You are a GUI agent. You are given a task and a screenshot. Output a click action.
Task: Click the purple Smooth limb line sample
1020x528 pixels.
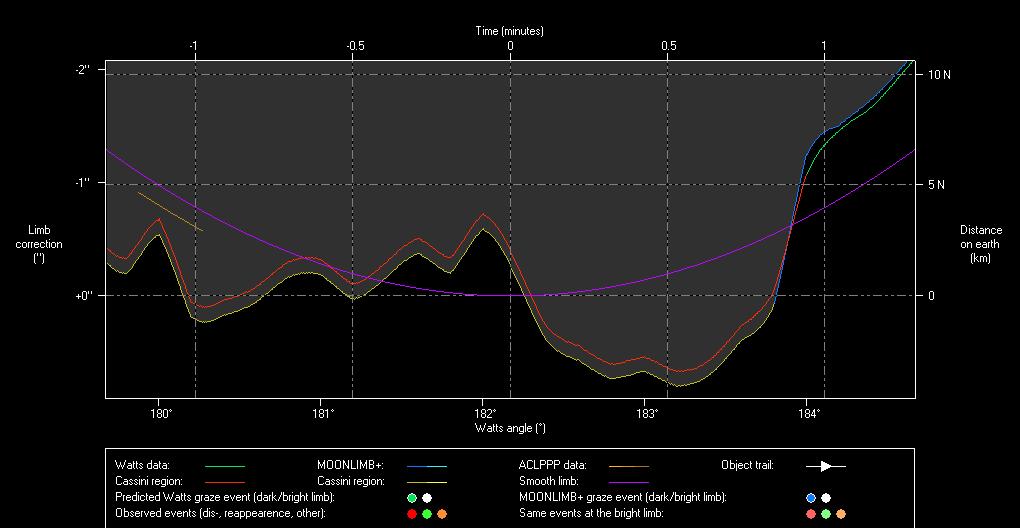(628, 482)
